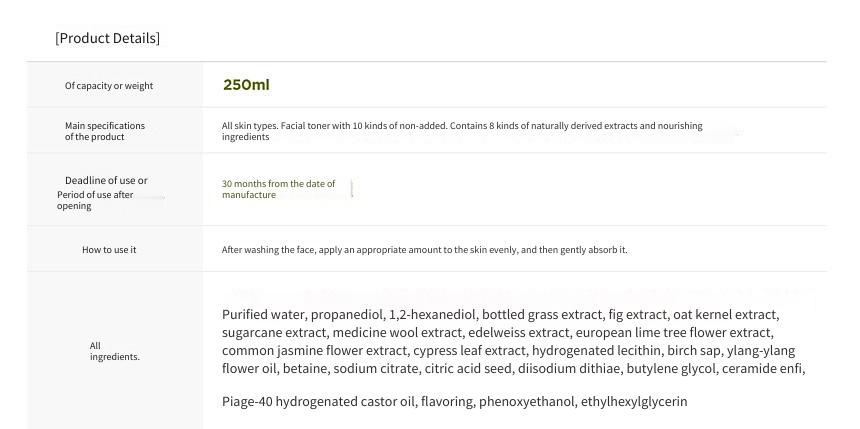This screenshot has height=429, width=860.
Task: Click the 'Main specifications of the product' label
Action: 105,131
